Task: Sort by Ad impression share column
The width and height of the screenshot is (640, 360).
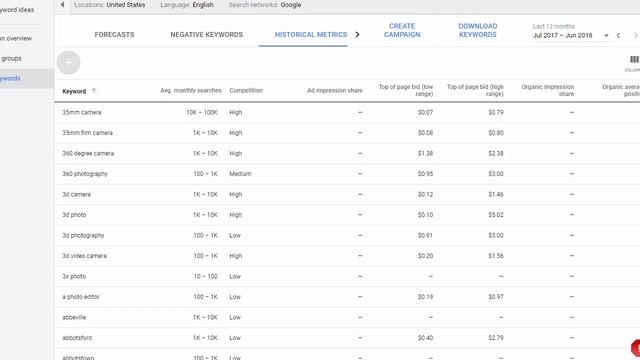Action: (x=335, y=91)
